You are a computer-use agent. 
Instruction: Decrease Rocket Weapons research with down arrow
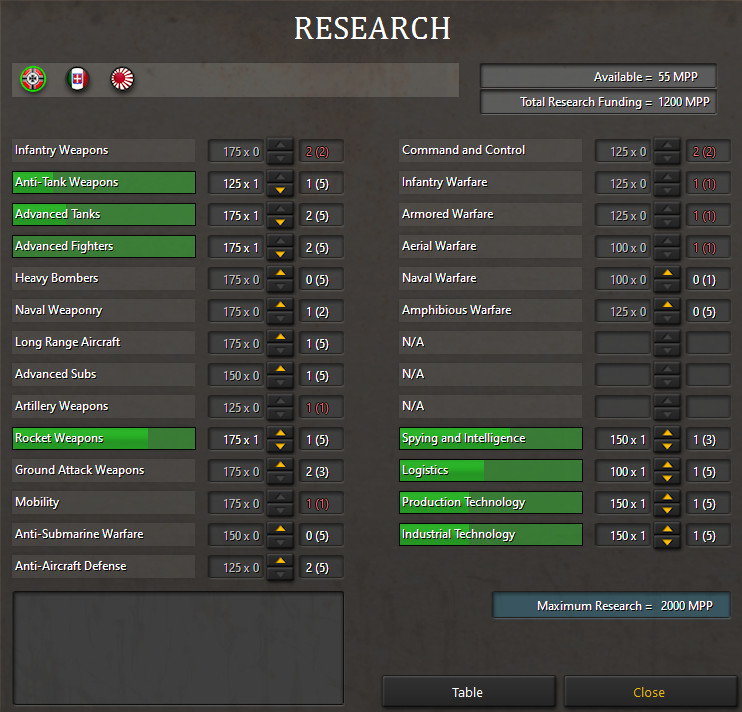pos(280,446)
